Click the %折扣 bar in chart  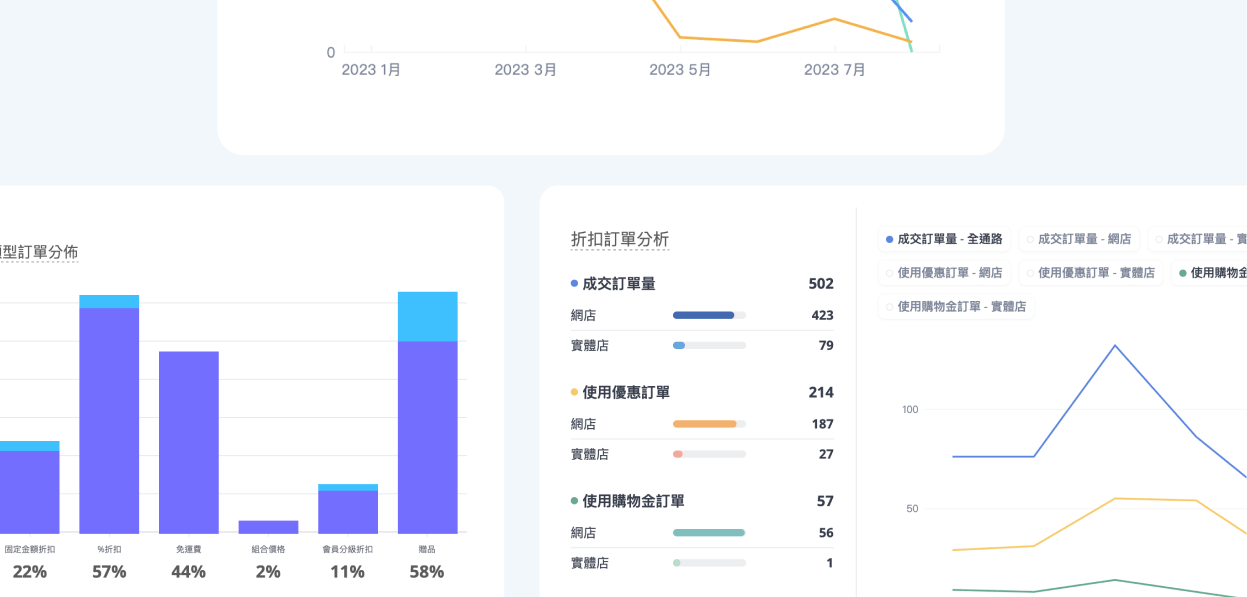[x=109, y=414]
